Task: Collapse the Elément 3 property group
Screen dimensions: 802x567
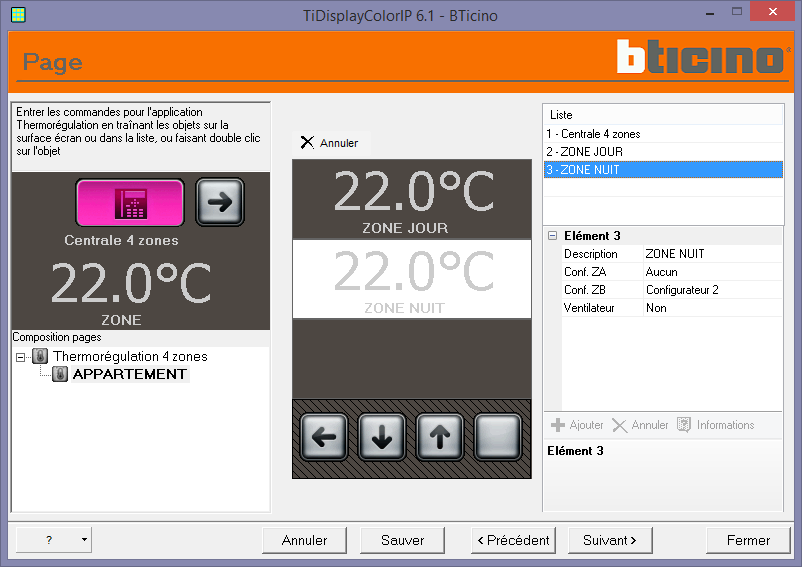Action: click(552, 236)
